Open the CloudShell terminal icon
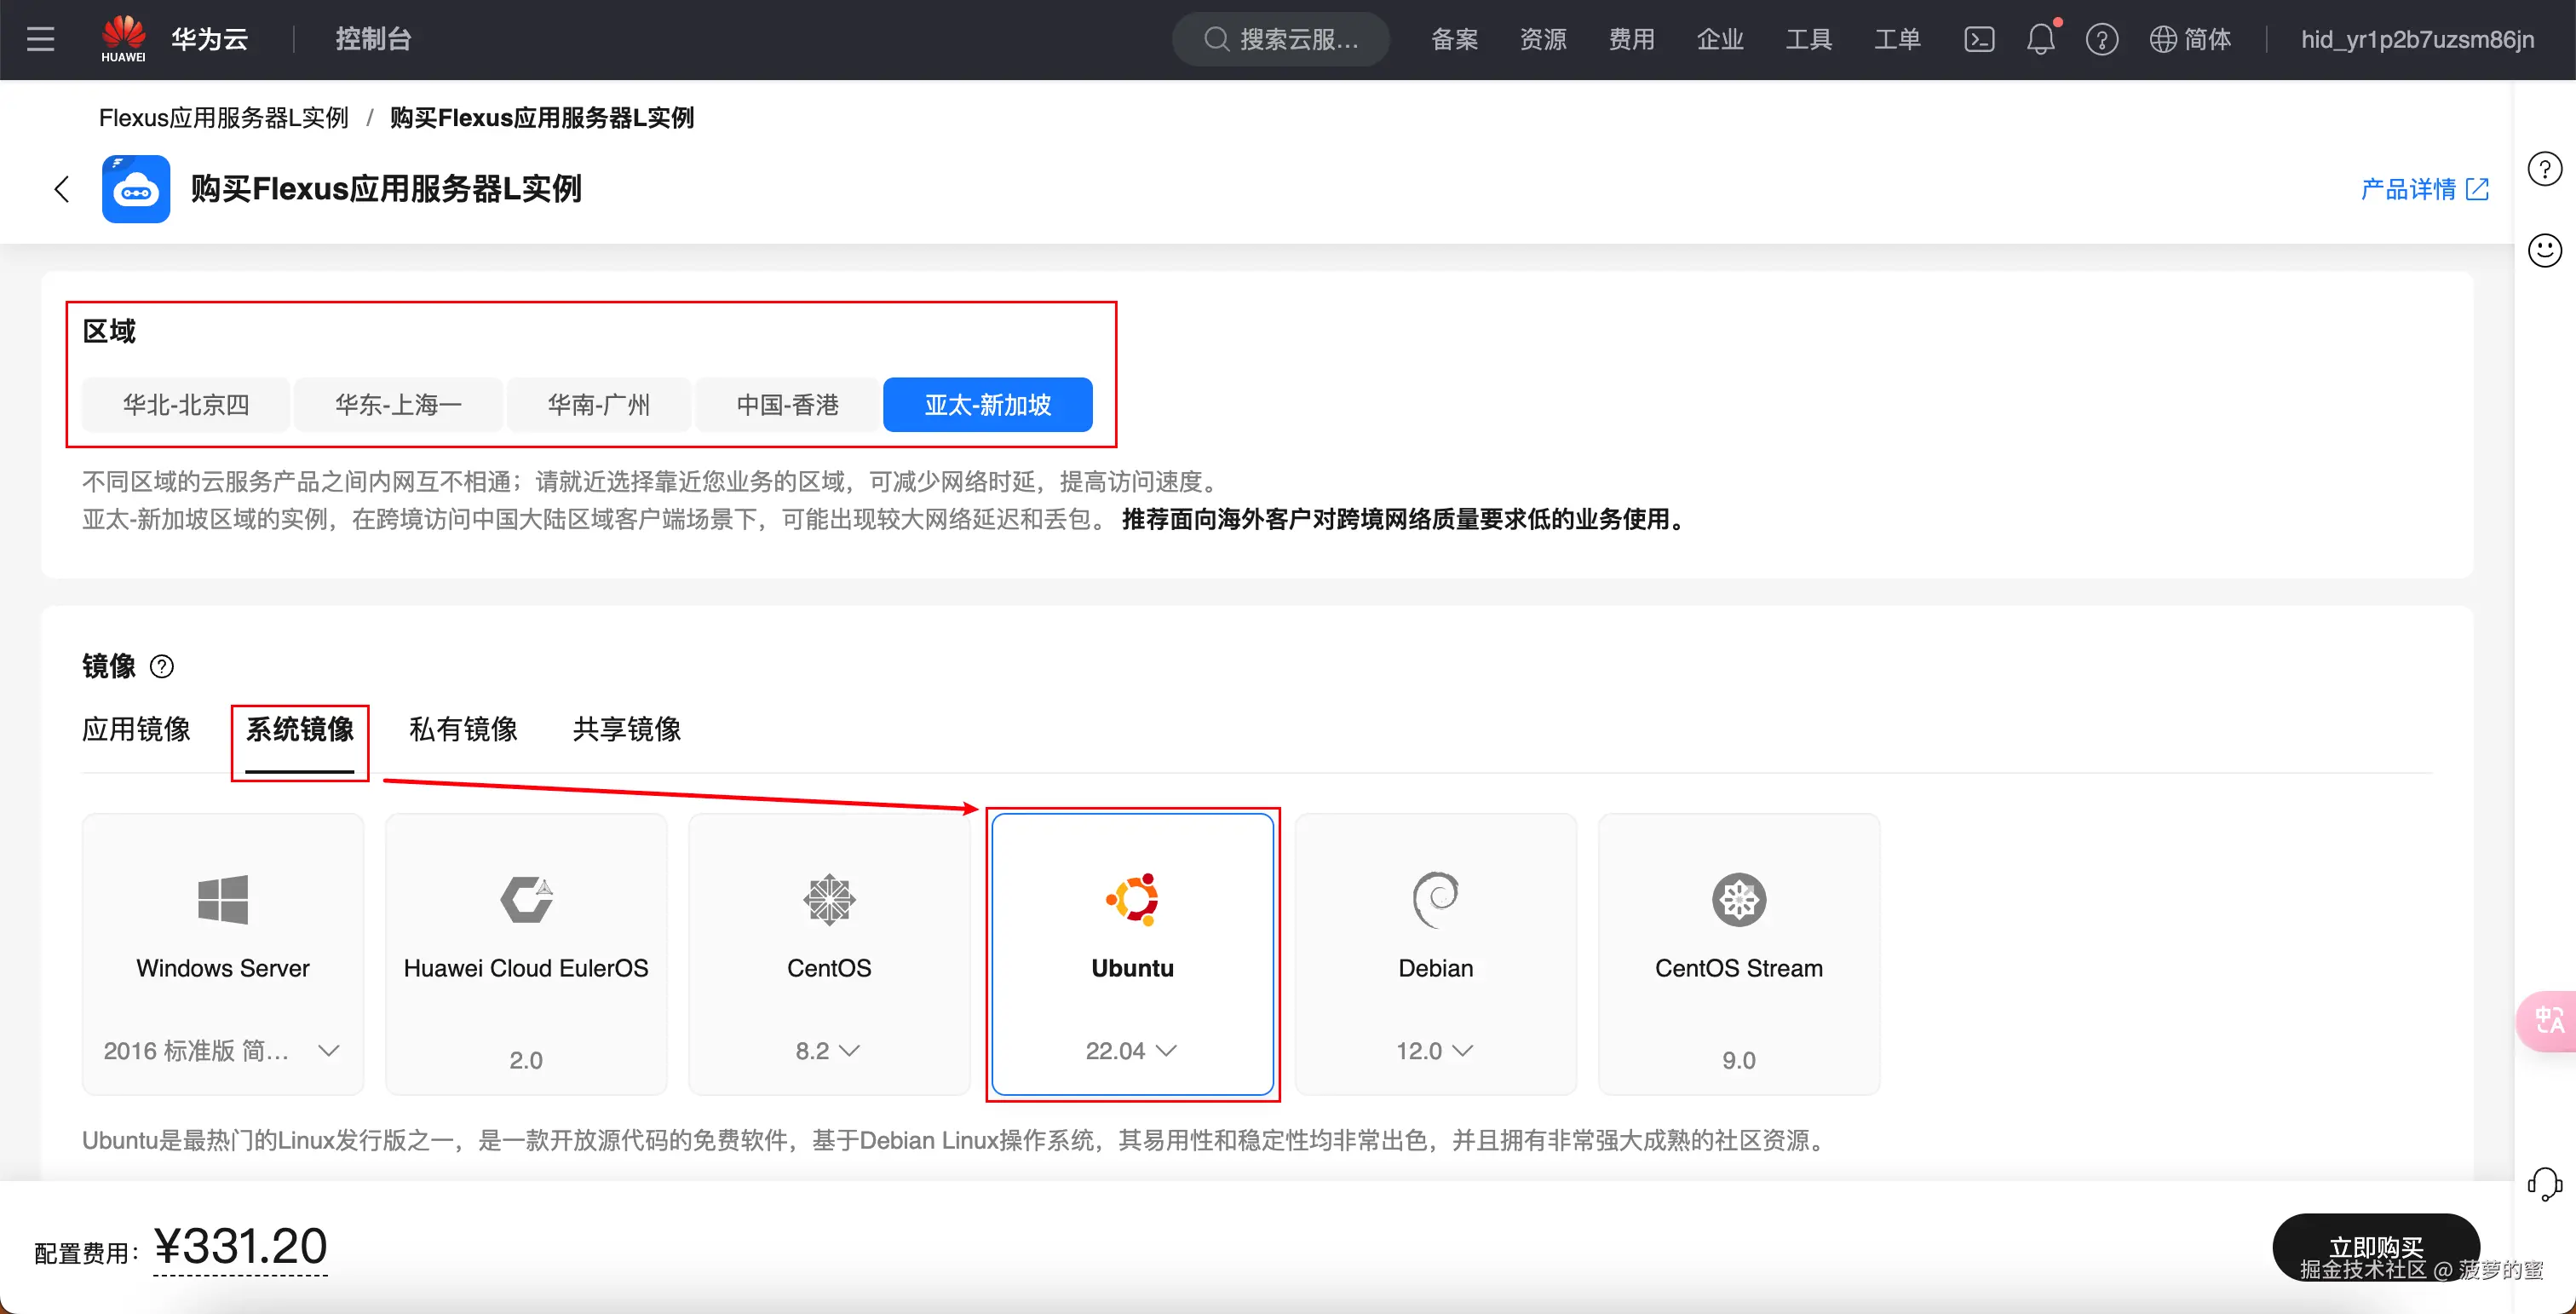 coord(1979,39)
